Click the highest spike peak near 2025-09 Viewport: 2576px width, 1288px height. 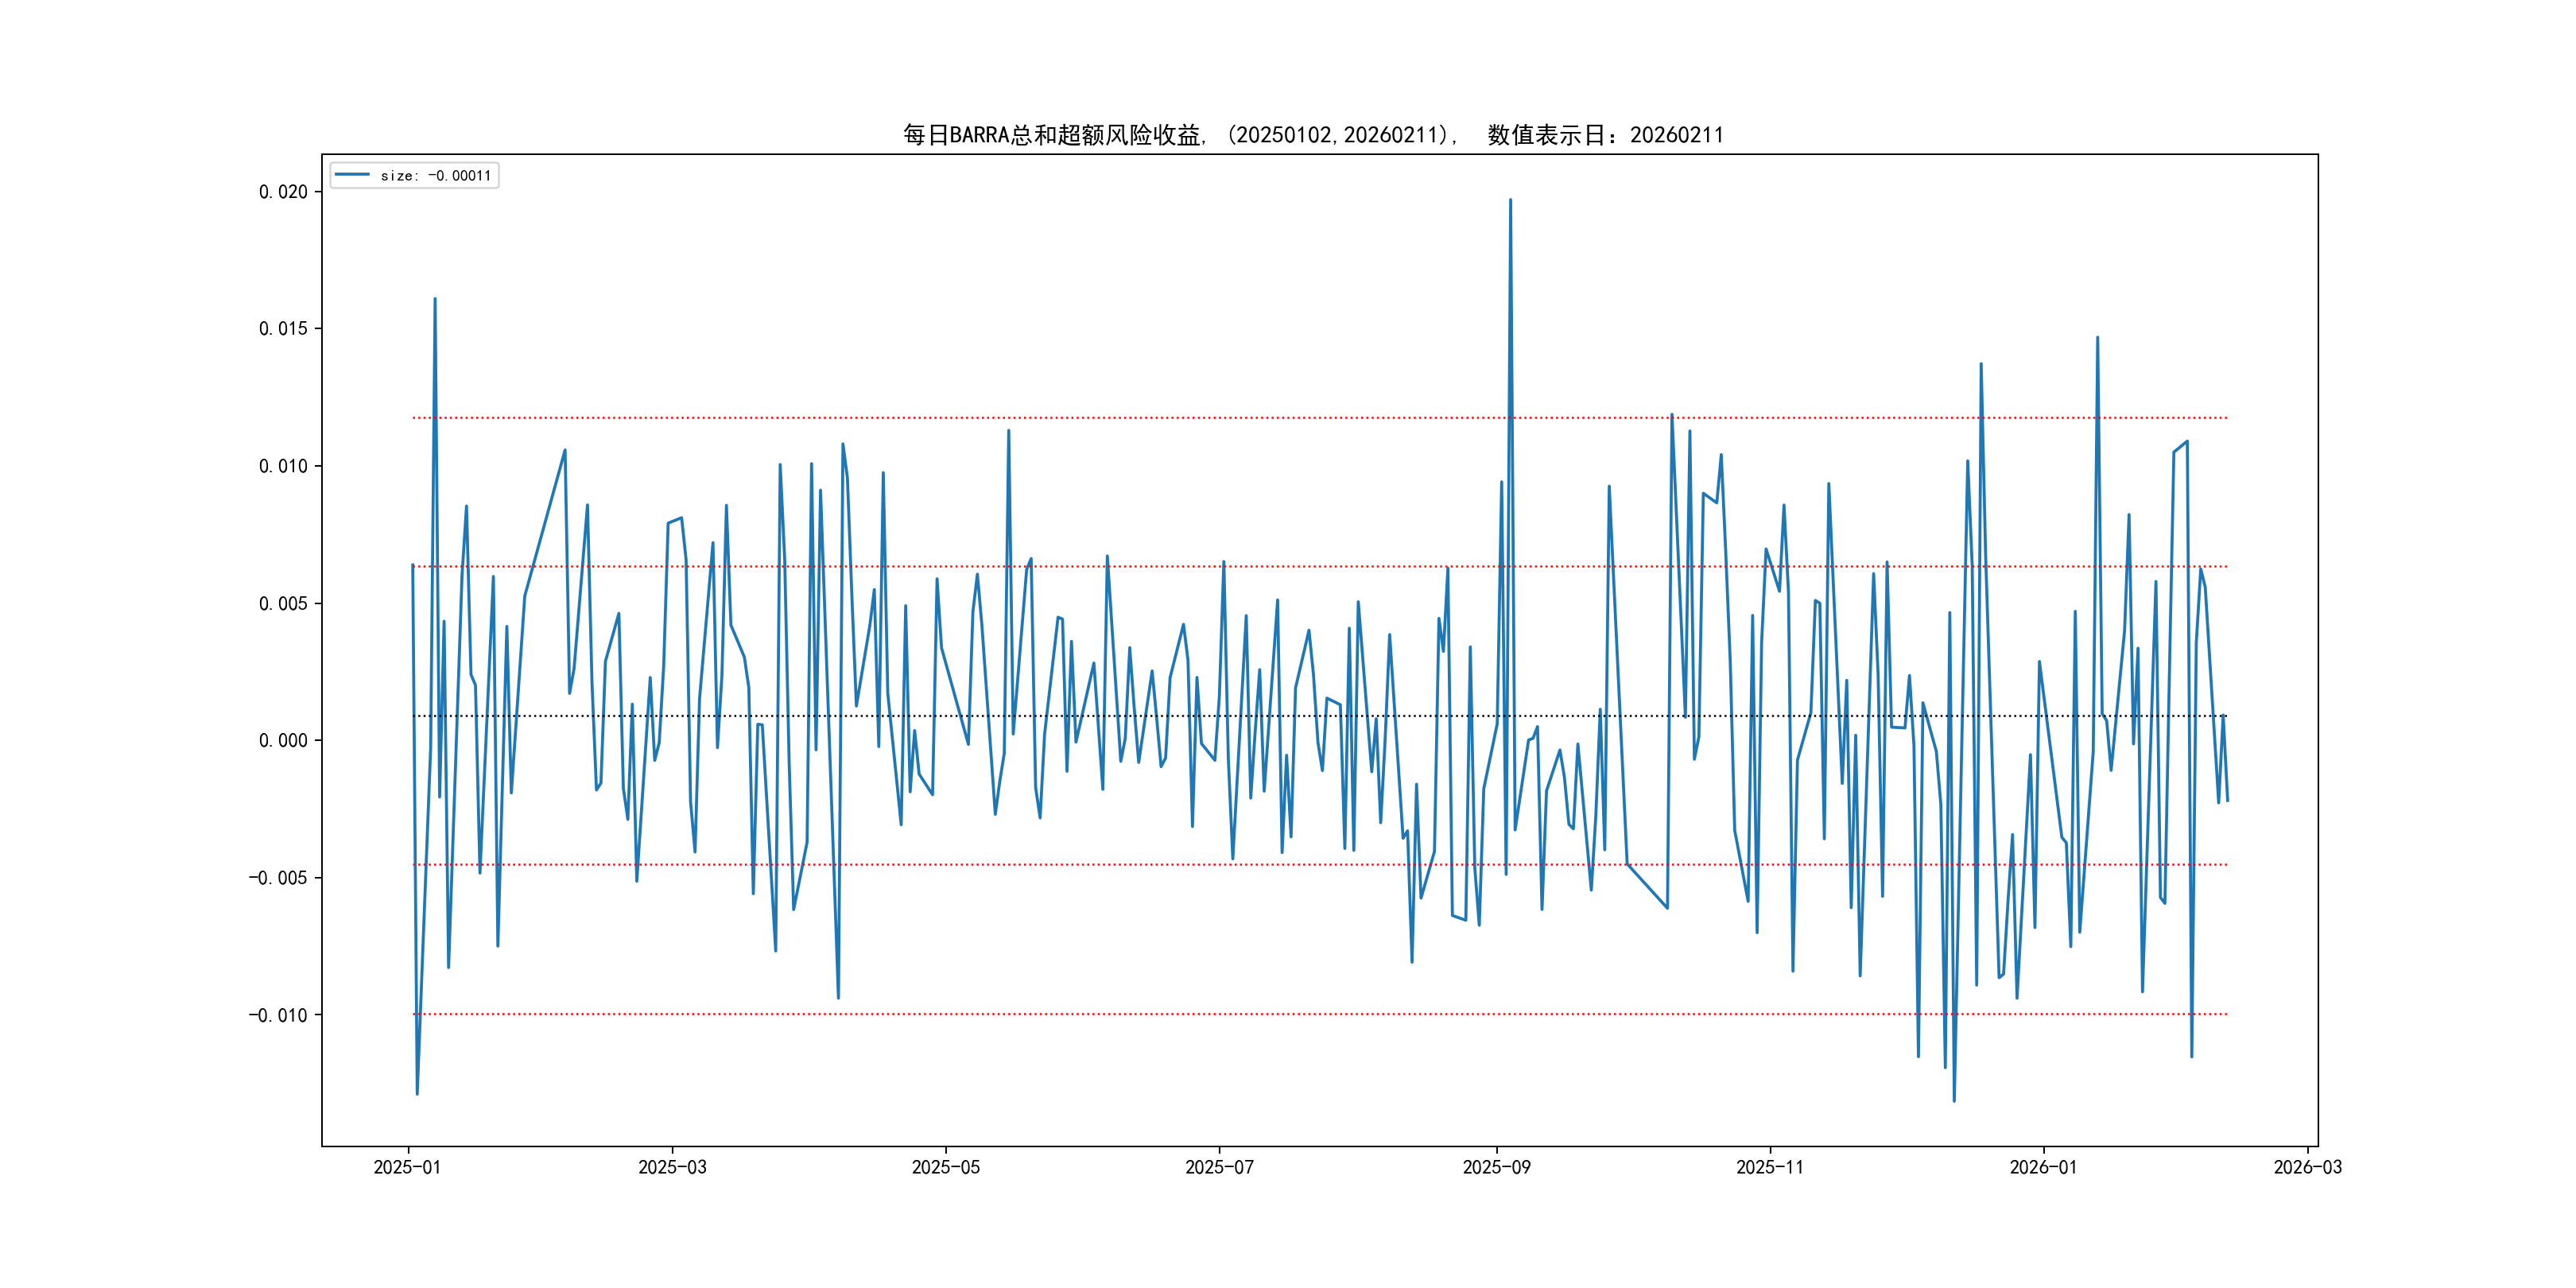(x=1510, y=201)
